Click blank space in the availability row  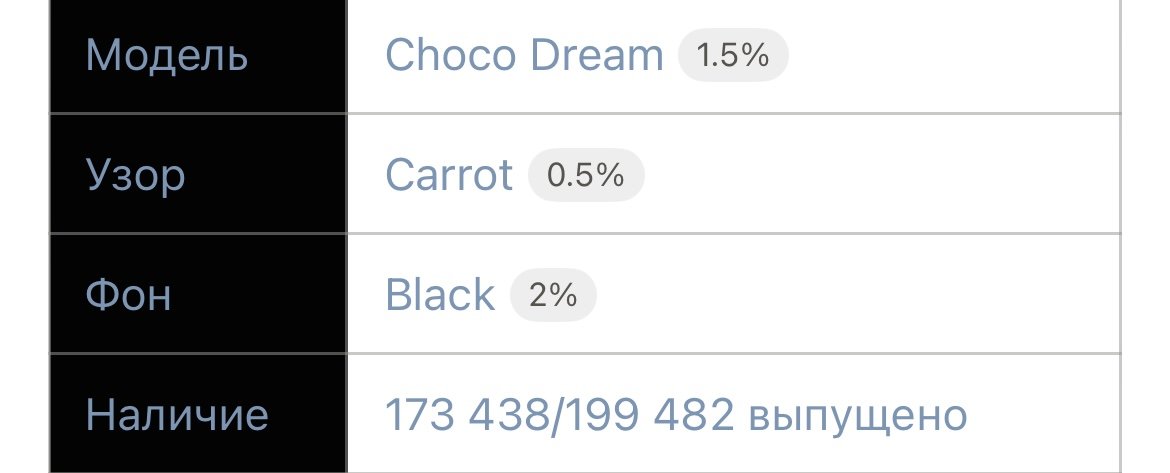click(x=1045, y=415)
